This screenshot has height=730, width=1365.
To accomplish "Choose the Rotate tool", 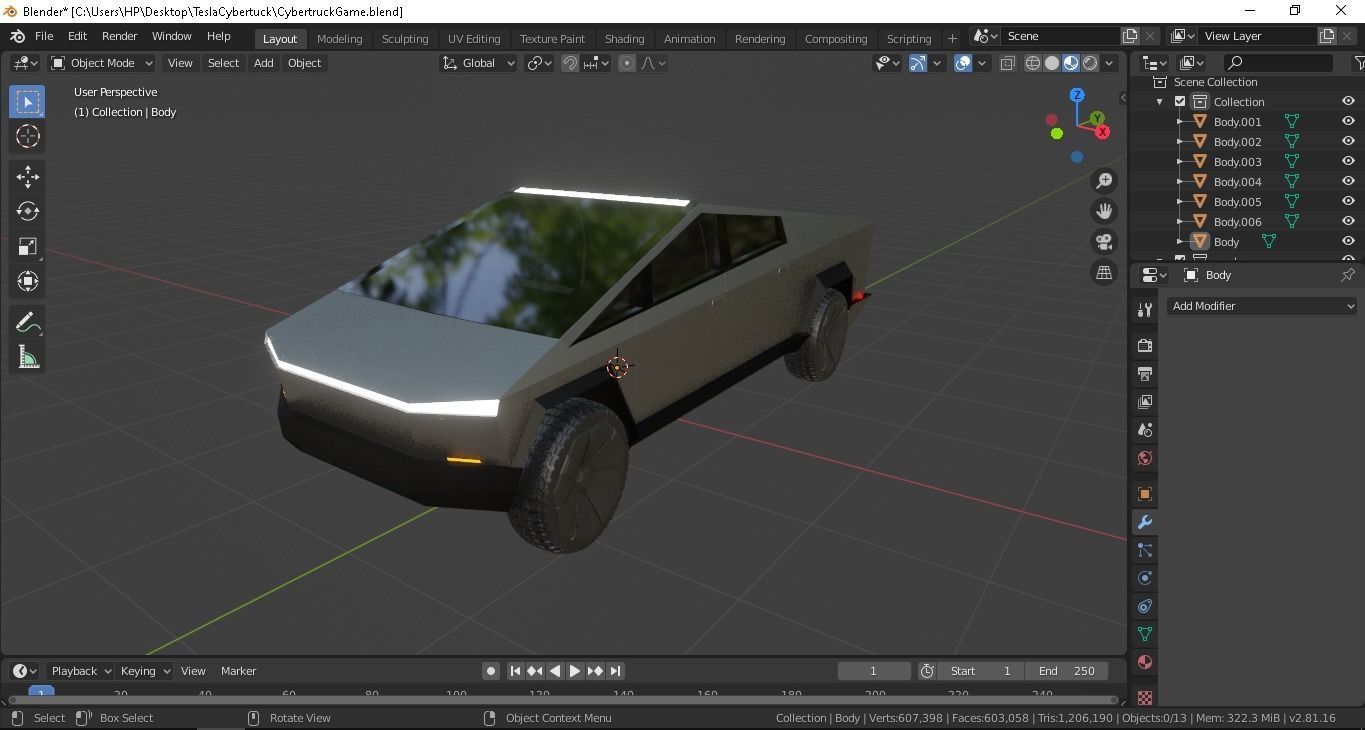I will point(28,211).
